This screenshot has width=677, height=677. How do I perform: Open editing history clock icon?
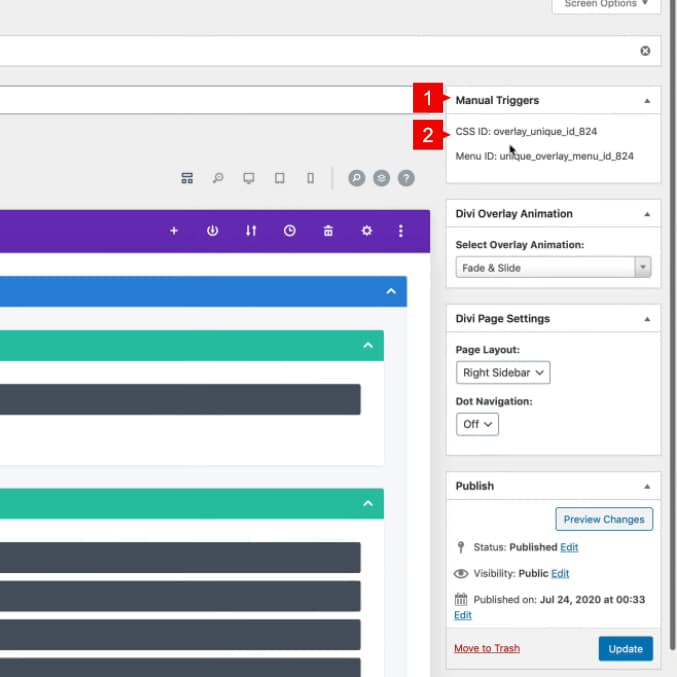[289, 231]
